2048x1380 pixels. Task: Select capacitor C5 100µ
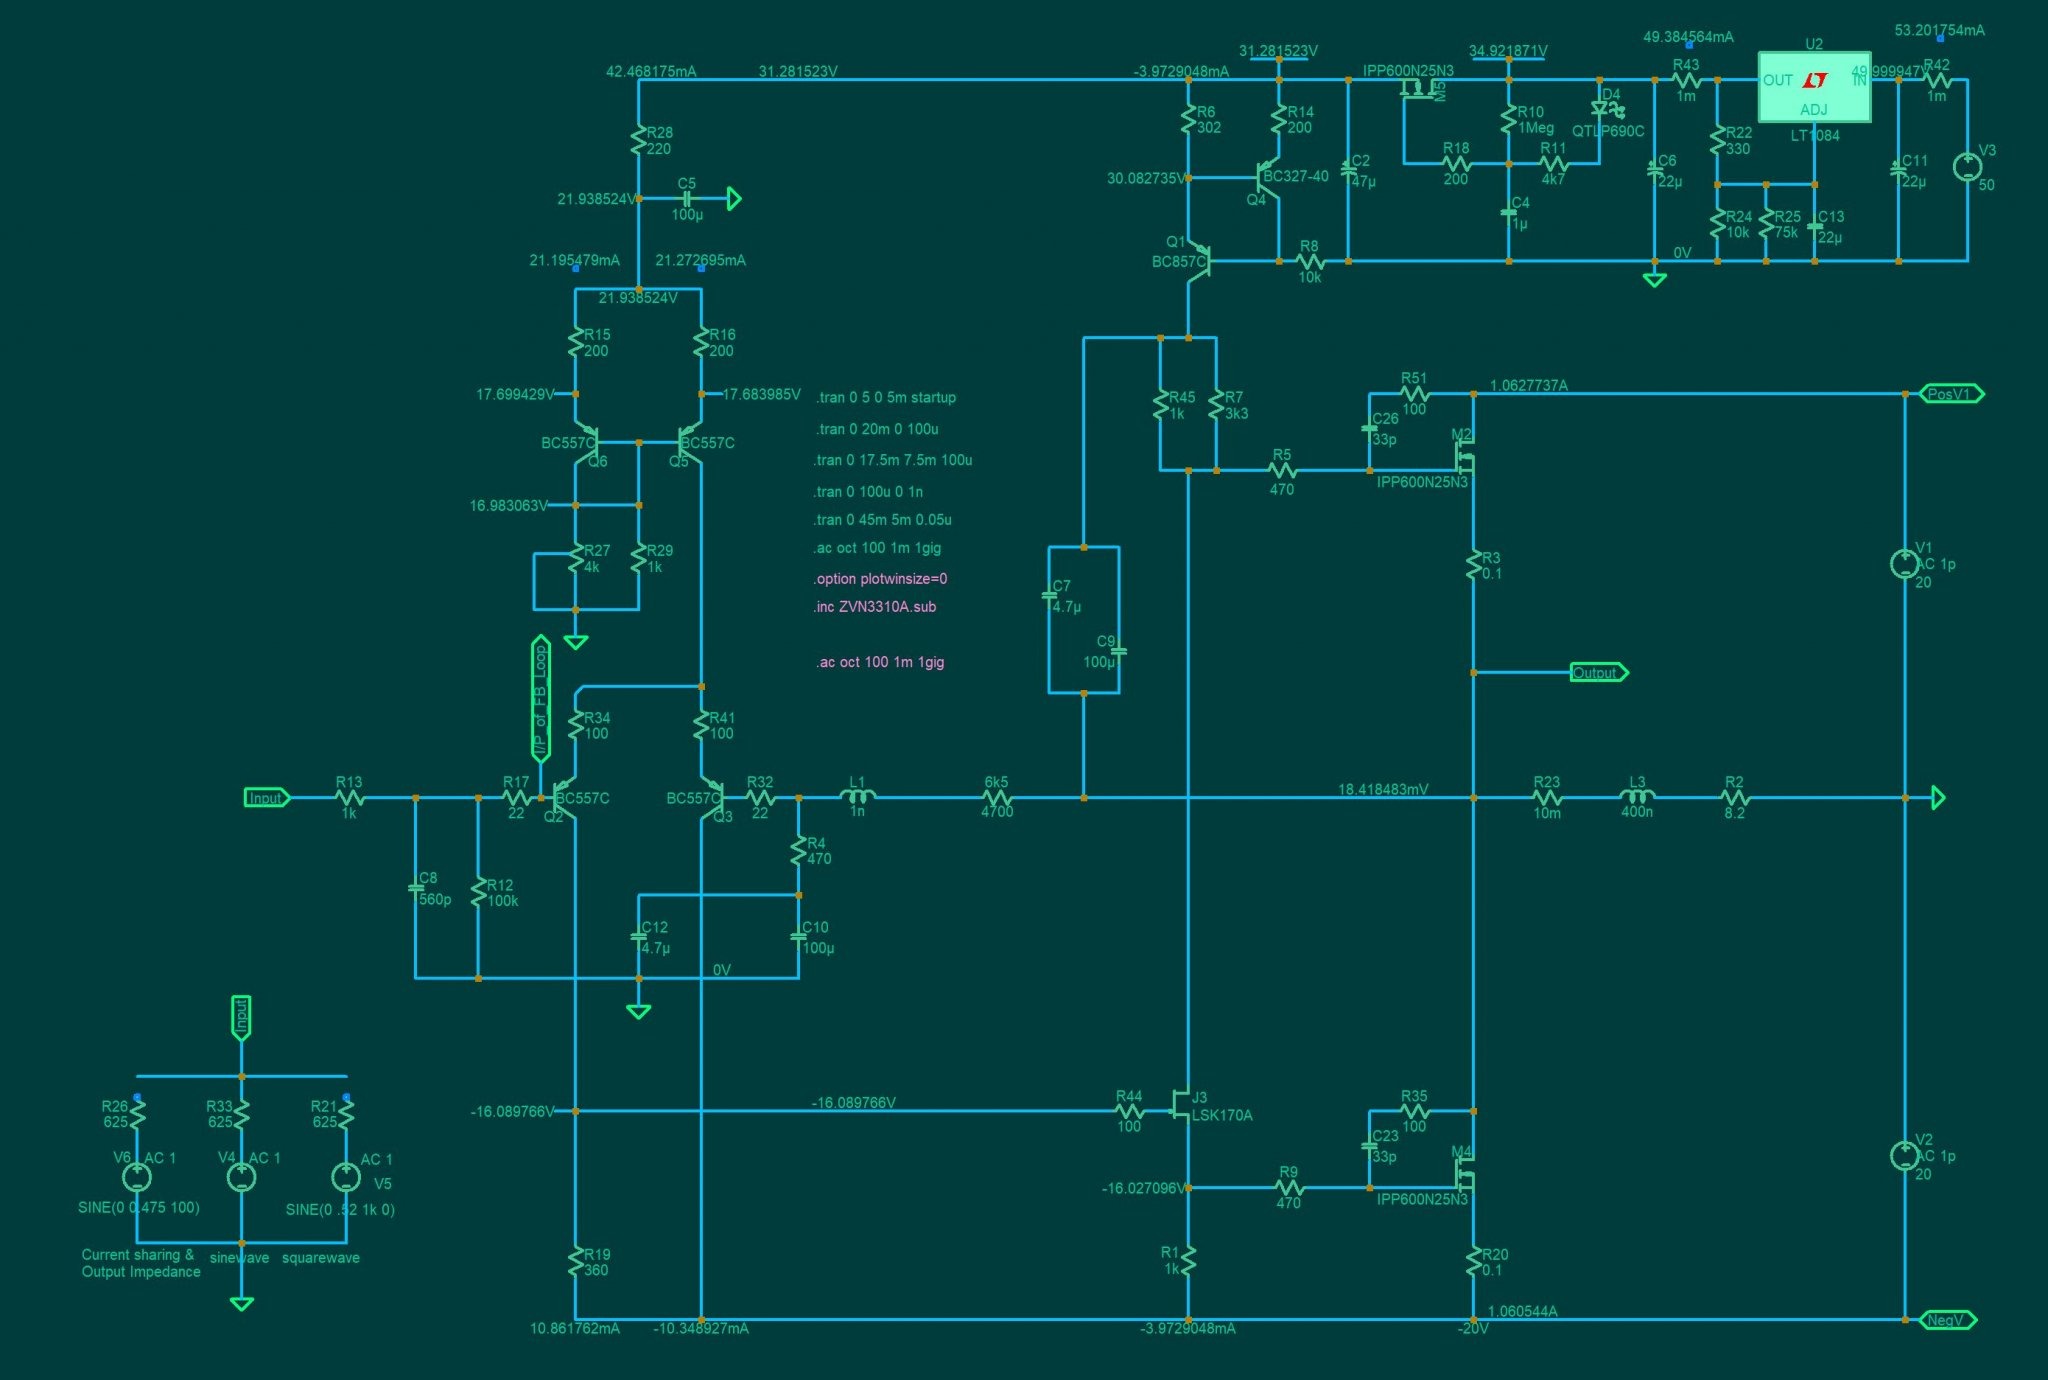(687, 199)
